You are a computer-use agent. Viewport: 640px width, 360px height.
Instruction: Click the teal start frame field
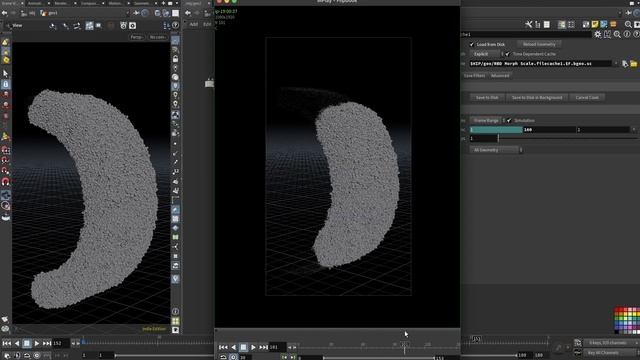[496, 130]
